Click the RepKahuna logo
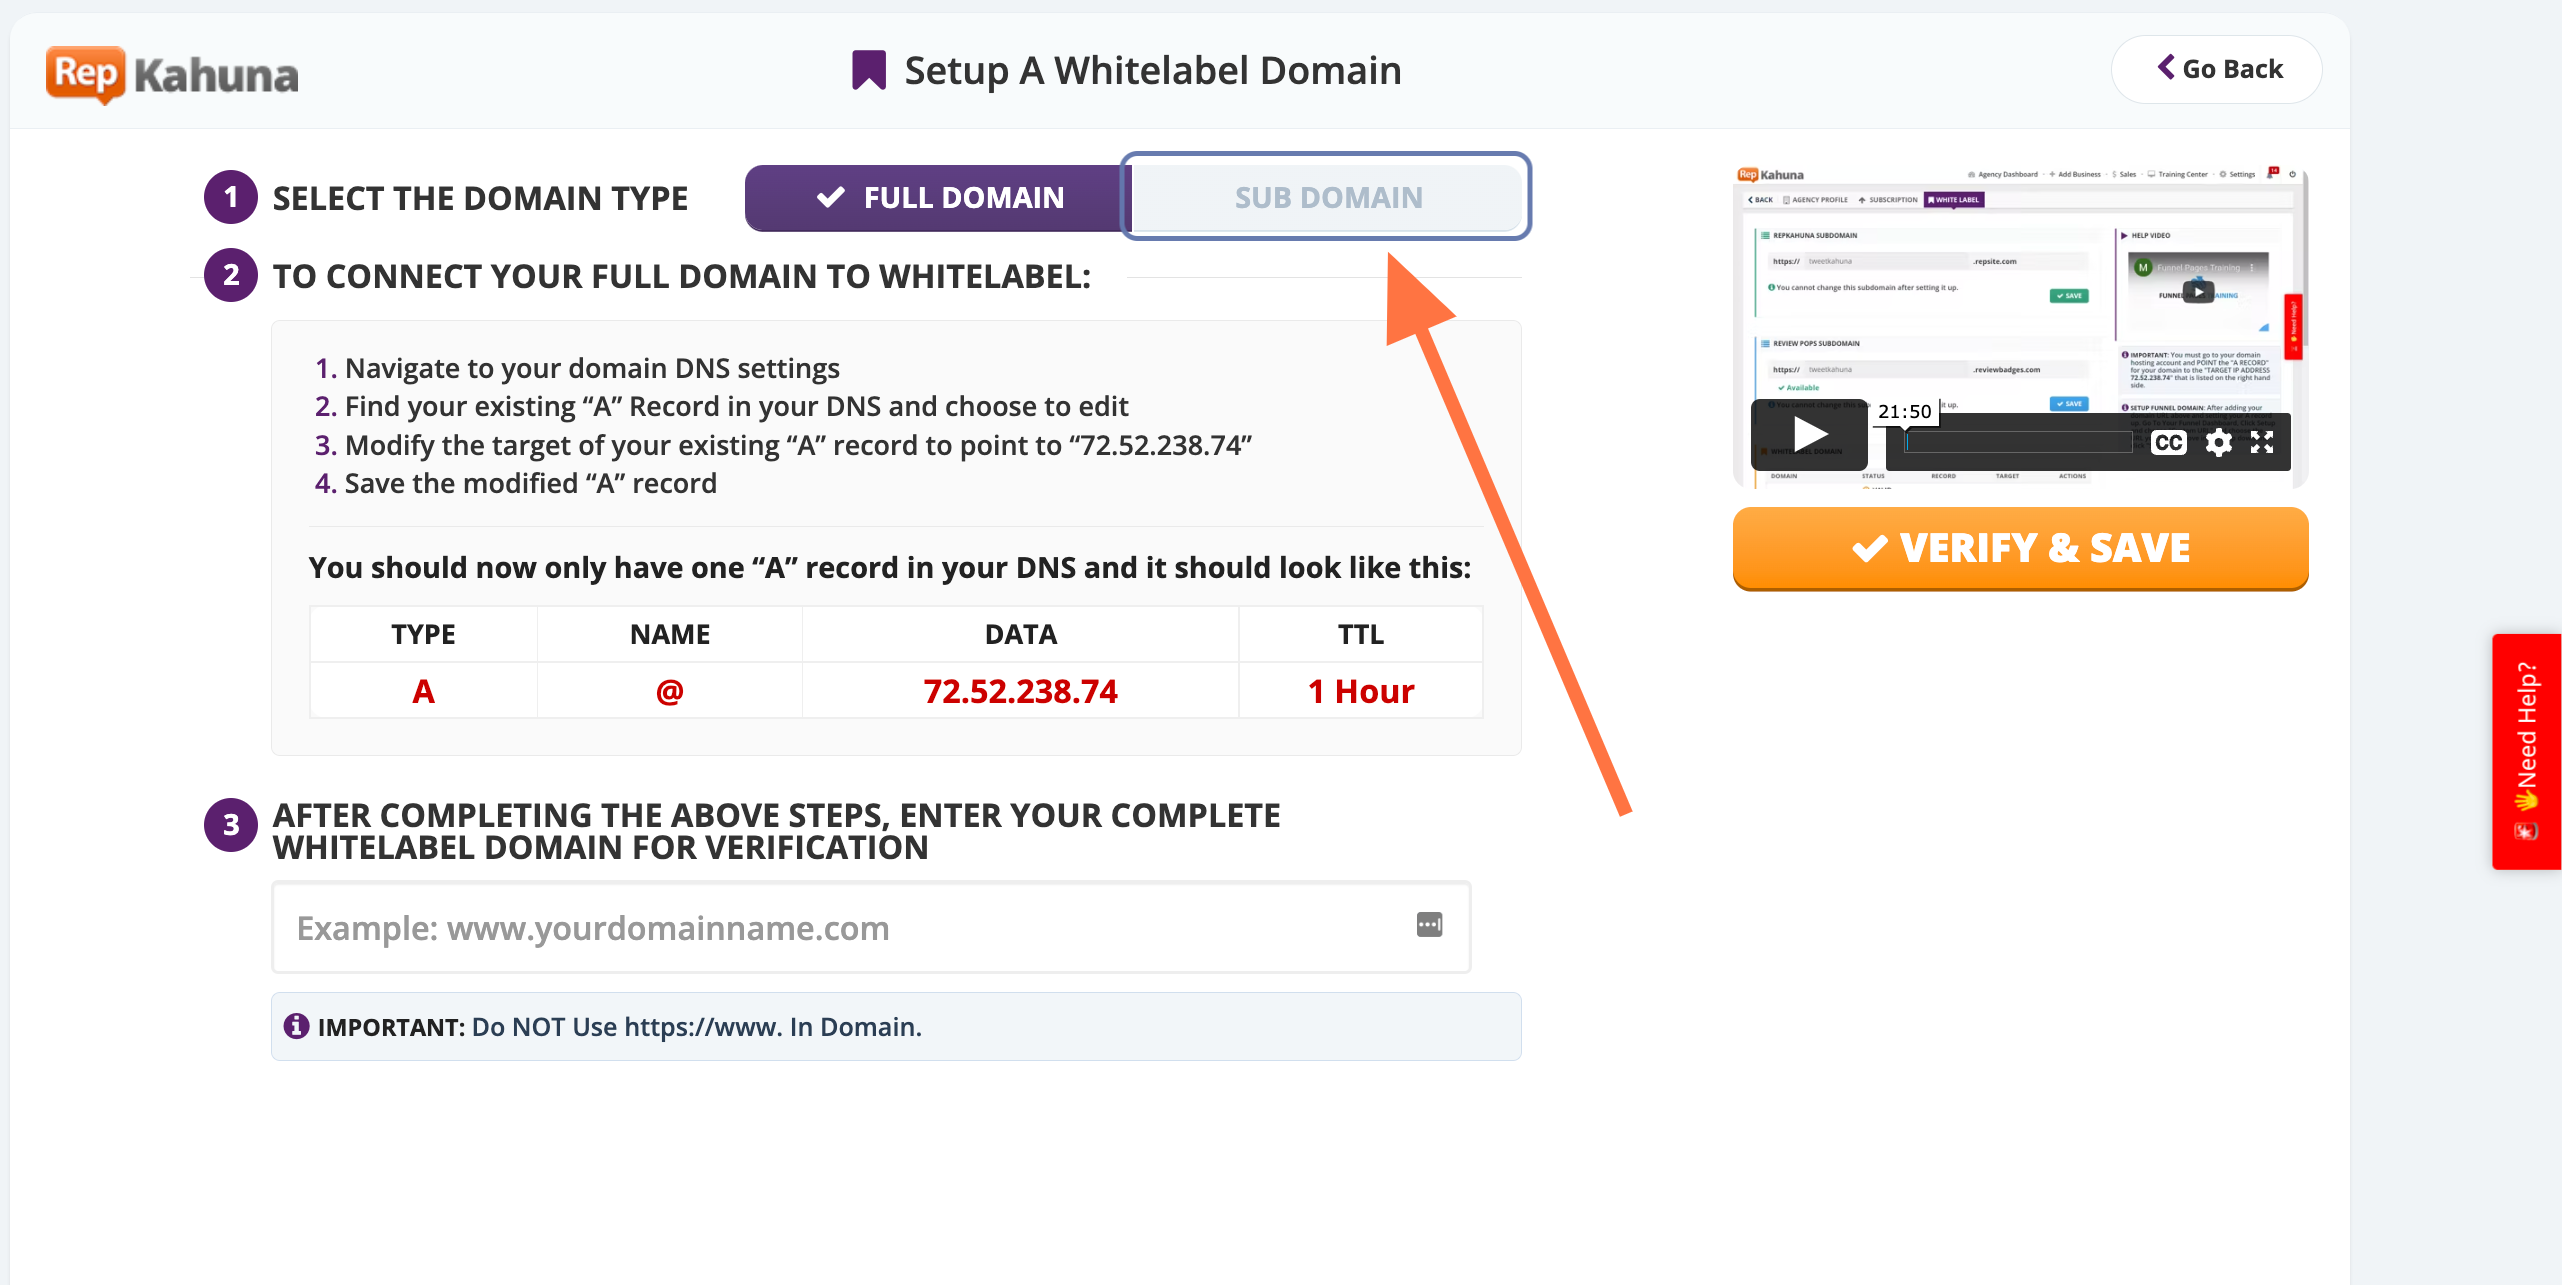 point(172,74)
